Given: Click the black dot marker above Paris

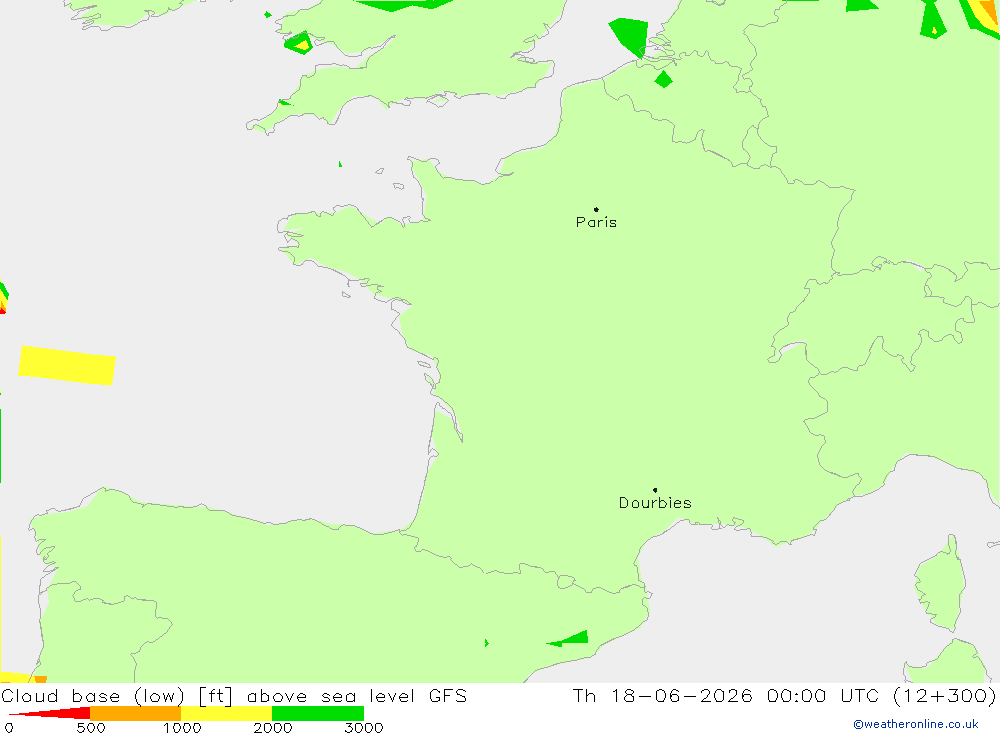Looking at the screenshot, I should tap(596, 209).
